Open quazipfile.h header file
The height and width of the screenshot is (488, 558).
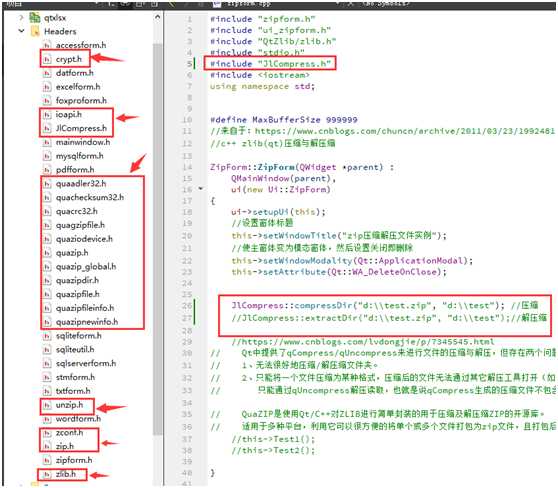click(78, 294)
